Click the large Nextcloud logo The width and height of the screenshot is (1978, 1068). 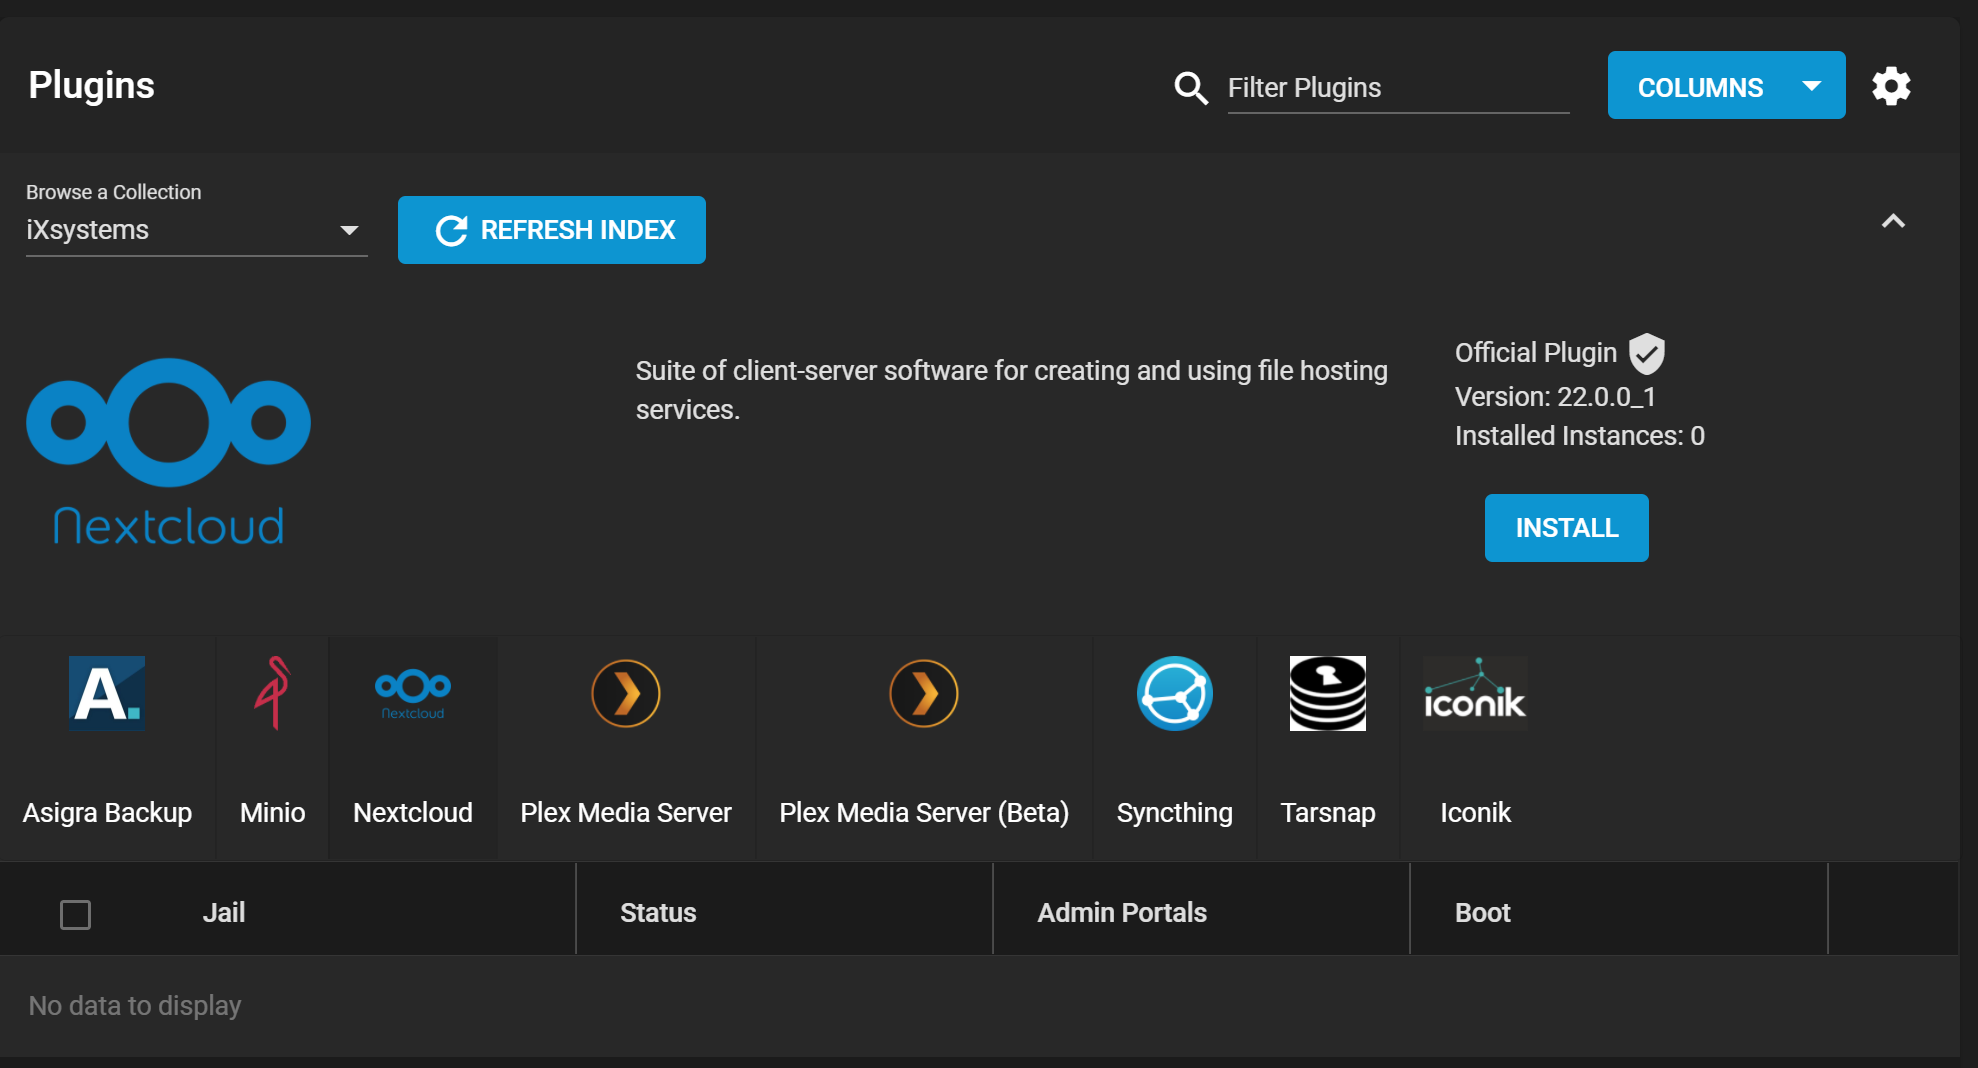(x=168, y=452)
